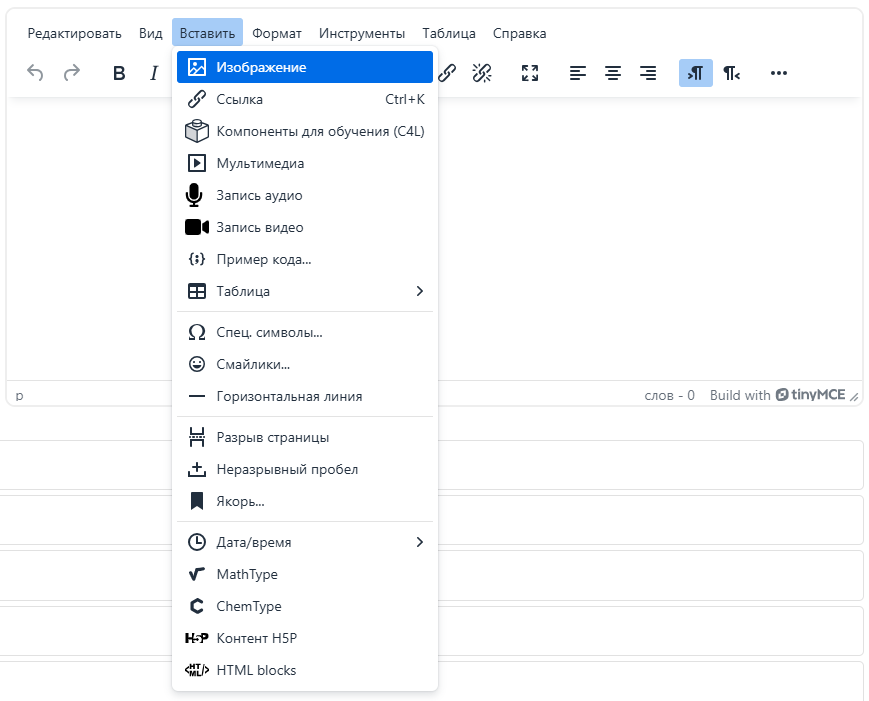Click the Undo arrow icon
Image resolution: width=869 pixels, height=701 pixels.
click(35, 73)
